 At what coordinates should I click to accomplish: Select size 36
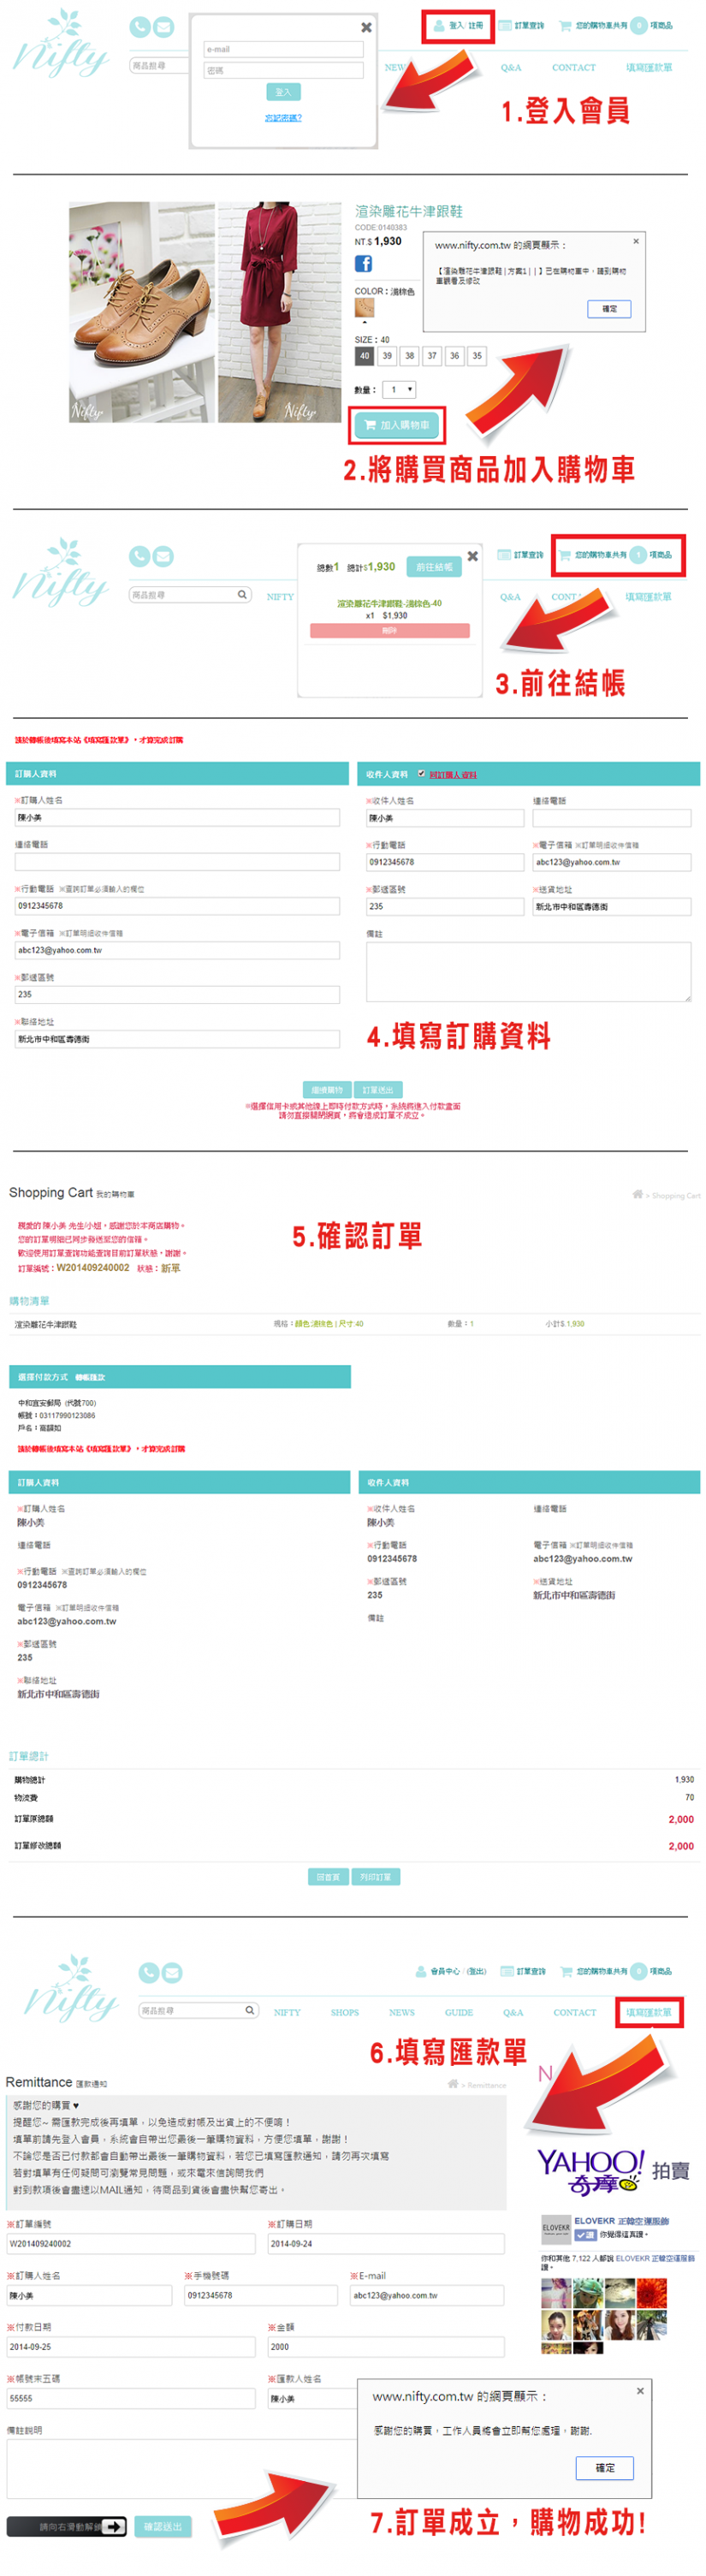(x=454, y=356)
